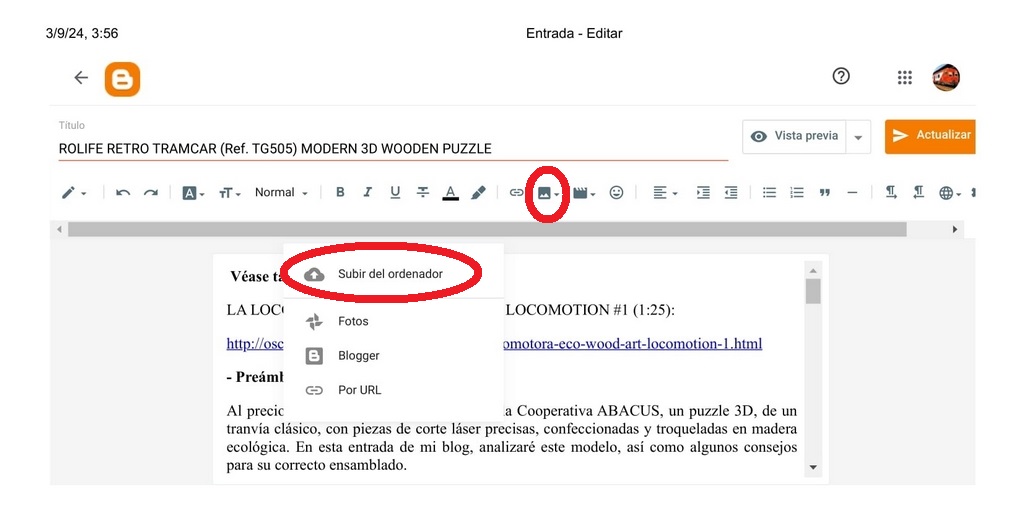The image size is (1024, 520).
Task: Open the Blogger home logo
Action: pyautogui.click(x=122, y=79)
